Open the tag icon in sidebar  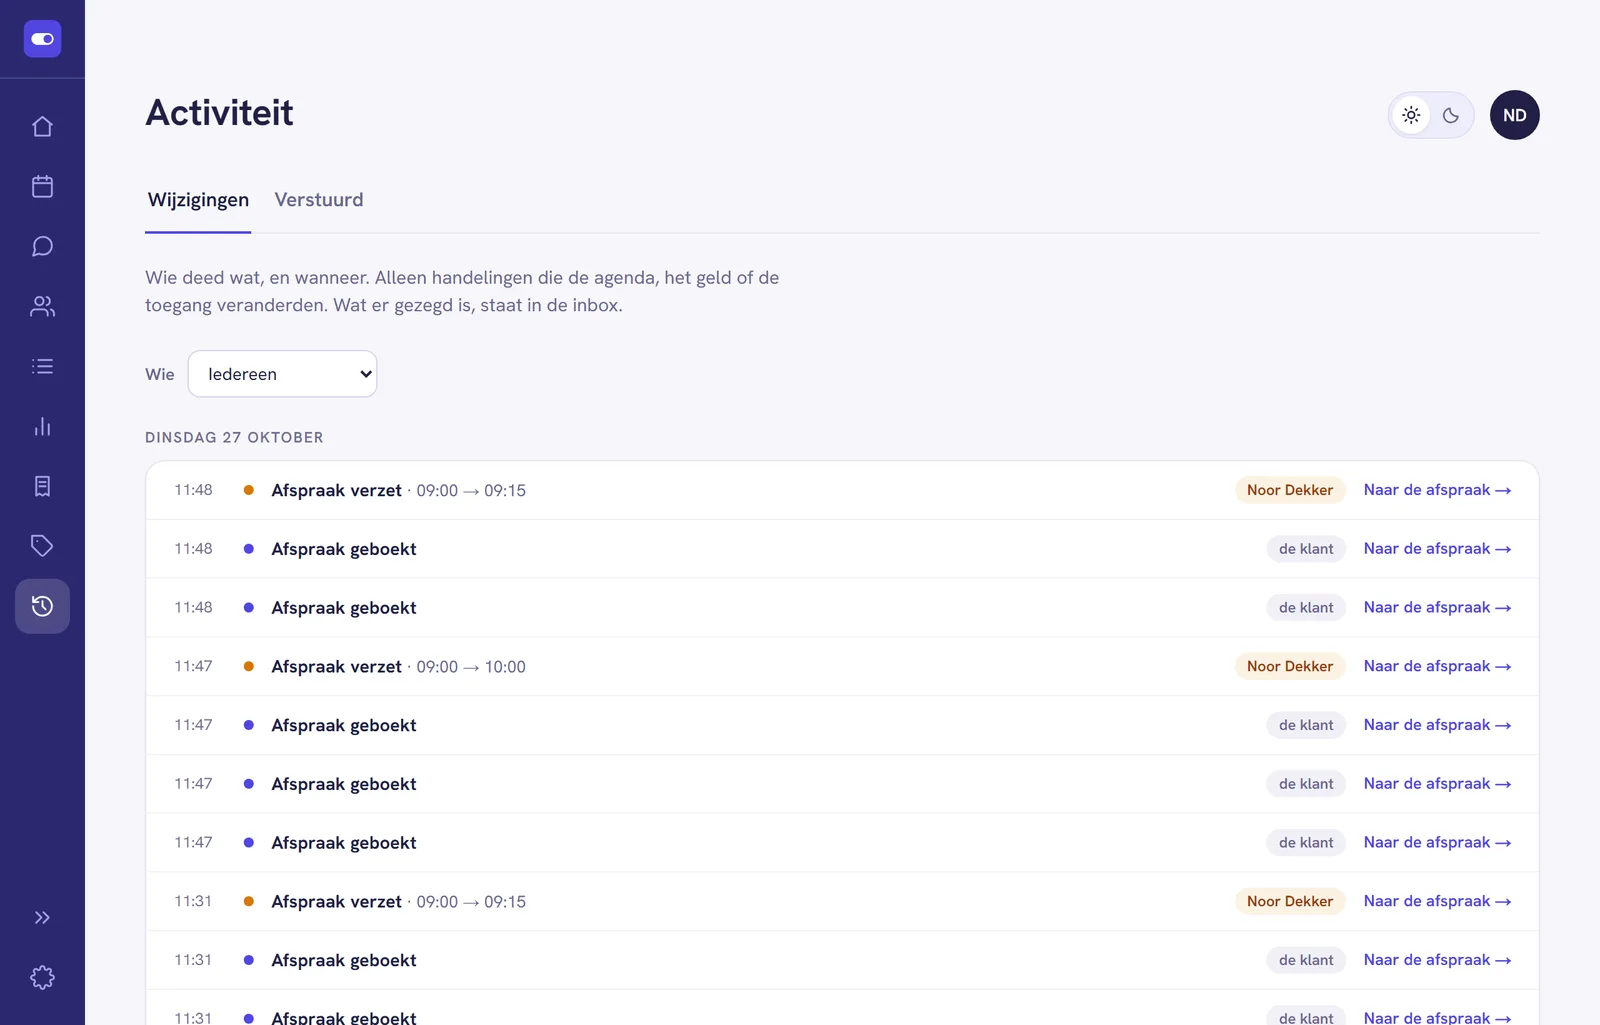click(x=42, y=546)
